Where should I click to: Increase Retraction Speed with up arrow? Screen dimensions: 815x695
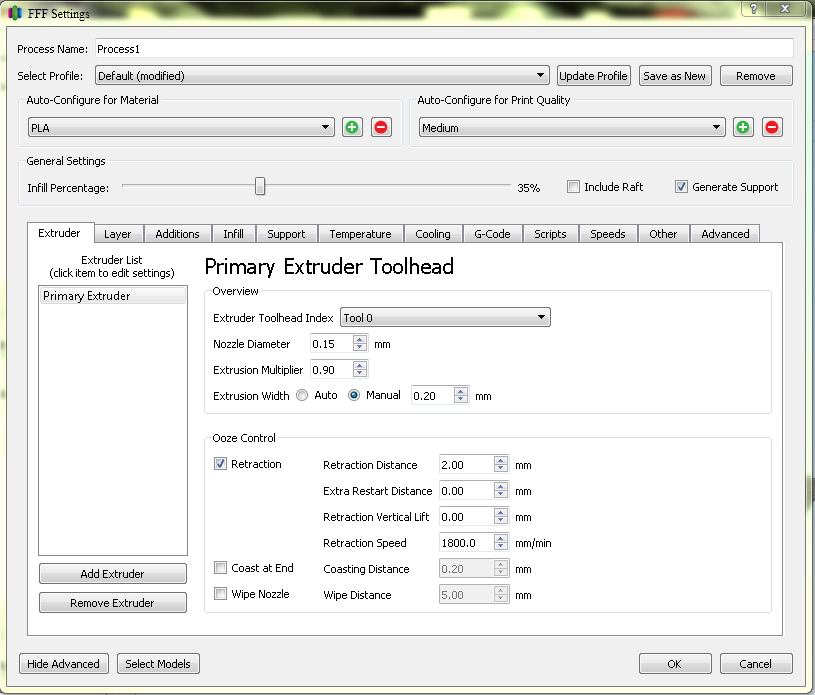[501, 538]
